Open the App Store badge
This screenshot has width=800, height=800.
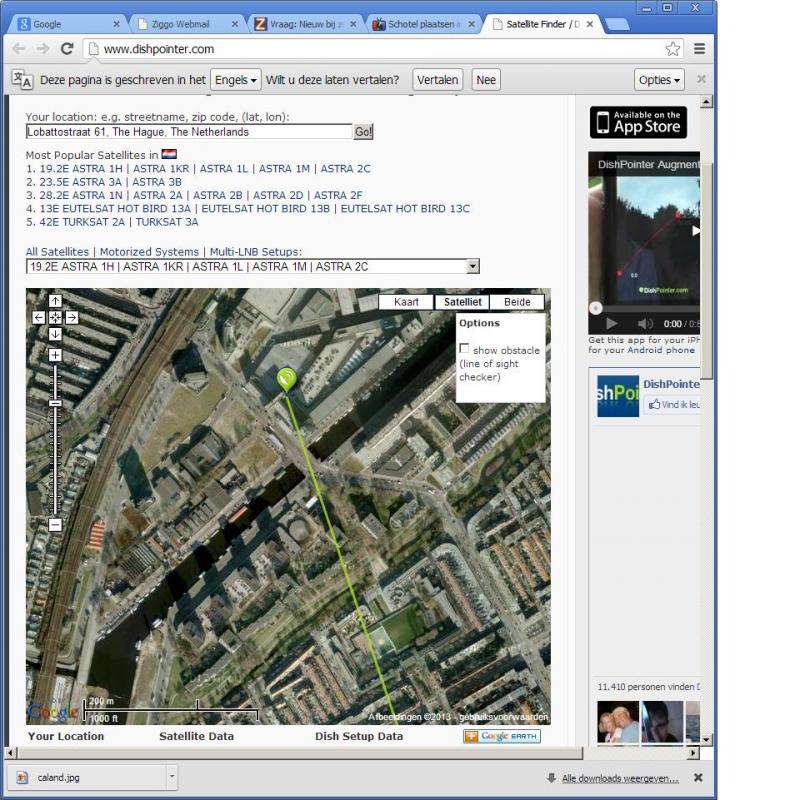tap(638, 122)
